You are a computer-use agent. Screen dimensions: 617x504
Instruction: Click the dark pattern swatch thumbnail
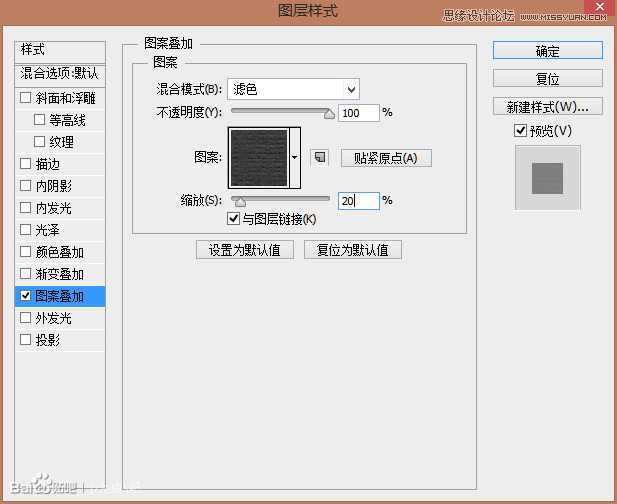(x=259, y=158)
